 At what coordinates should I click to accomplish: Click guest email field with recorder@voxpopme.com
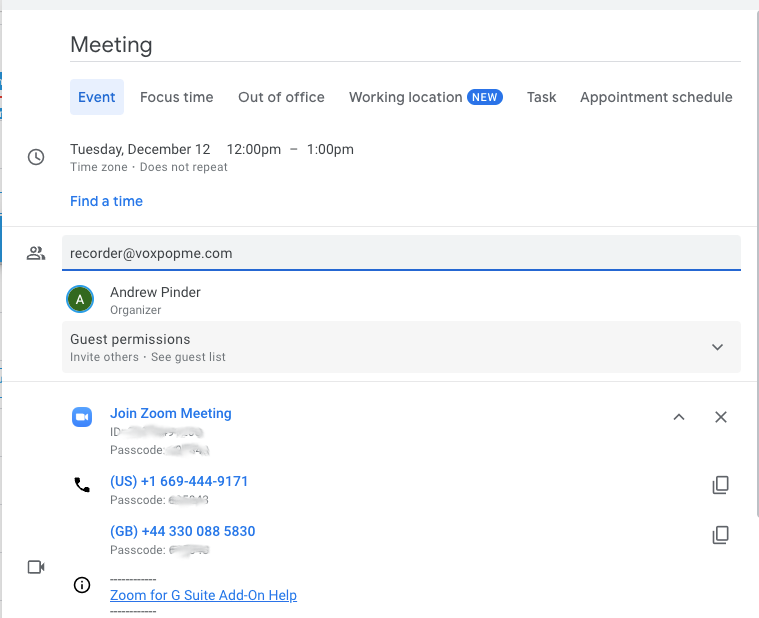point(401,253)
